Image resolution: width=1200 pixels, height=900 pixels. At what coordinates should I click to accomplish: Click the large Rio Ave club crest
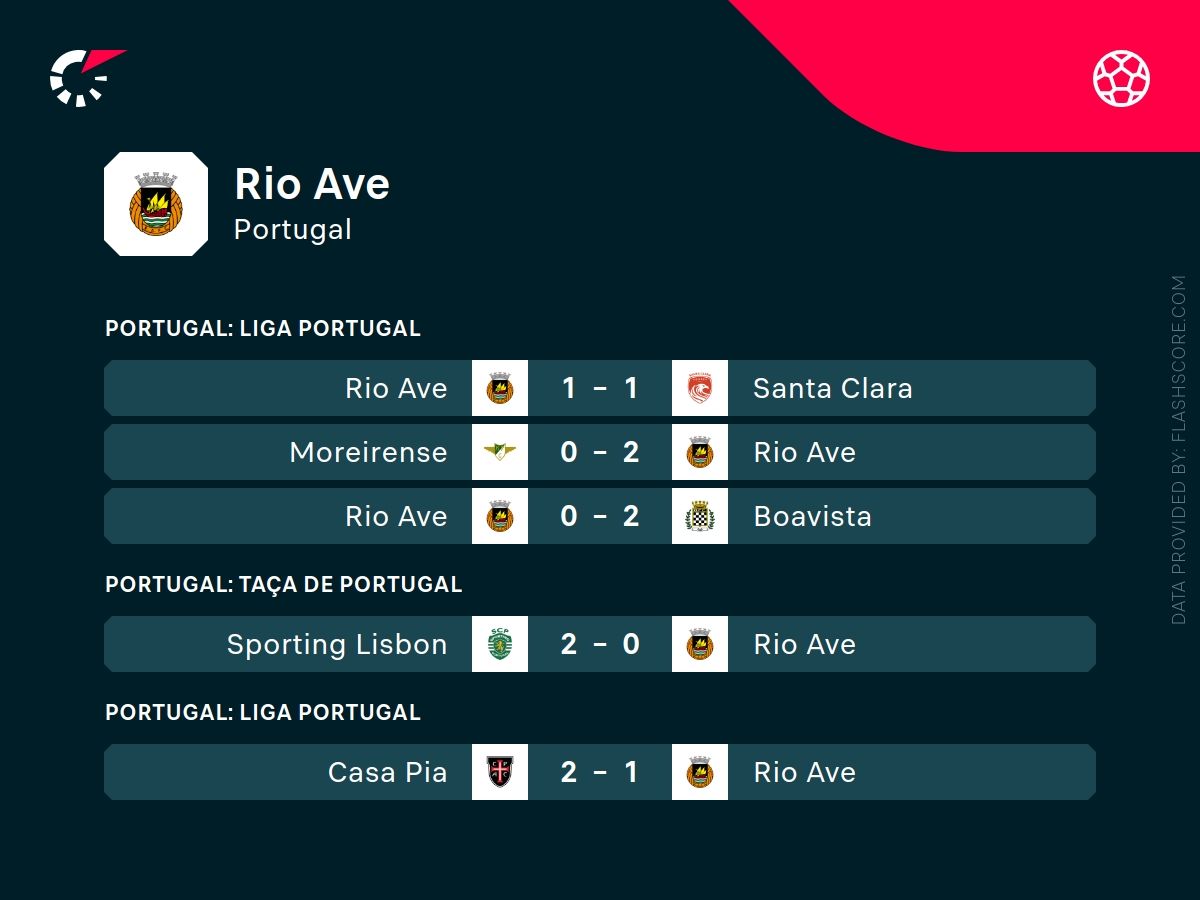pos(156,204)
